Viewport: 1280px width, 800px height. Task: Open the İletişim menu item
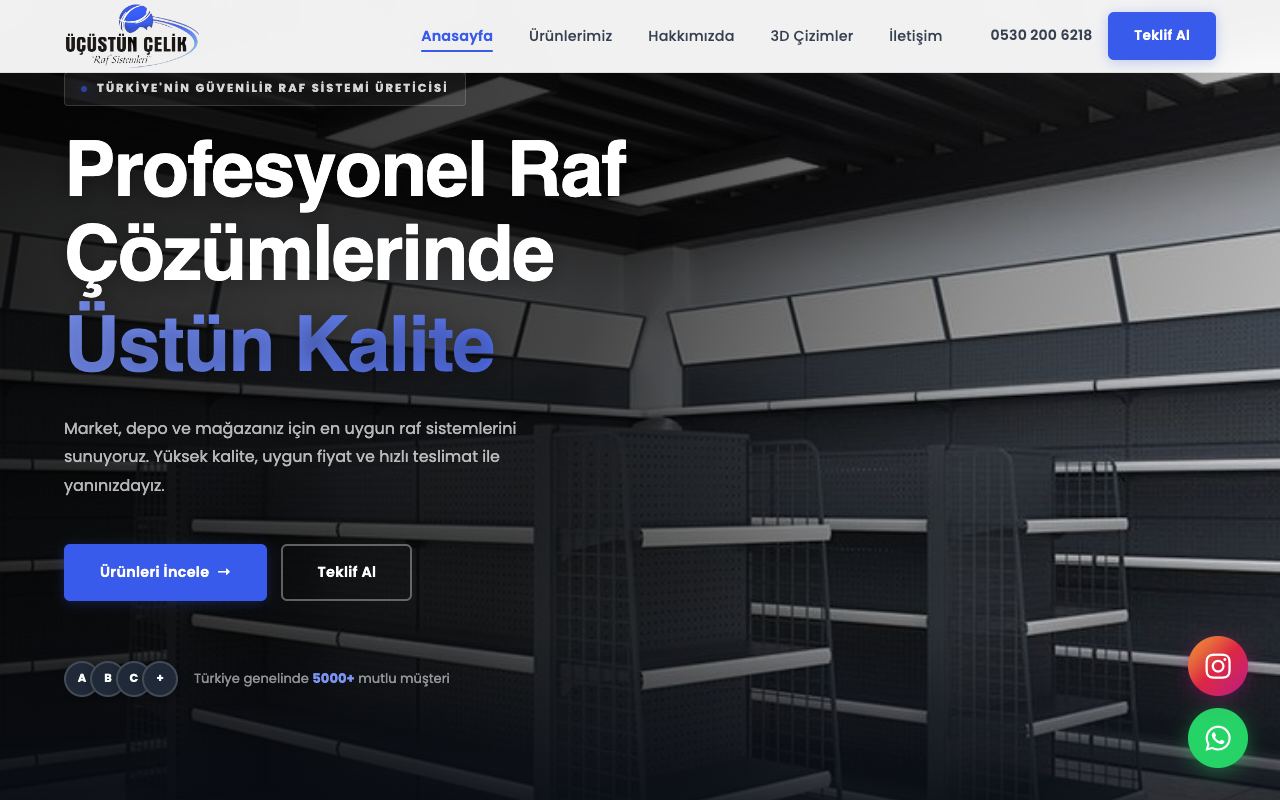coord(915,36)
